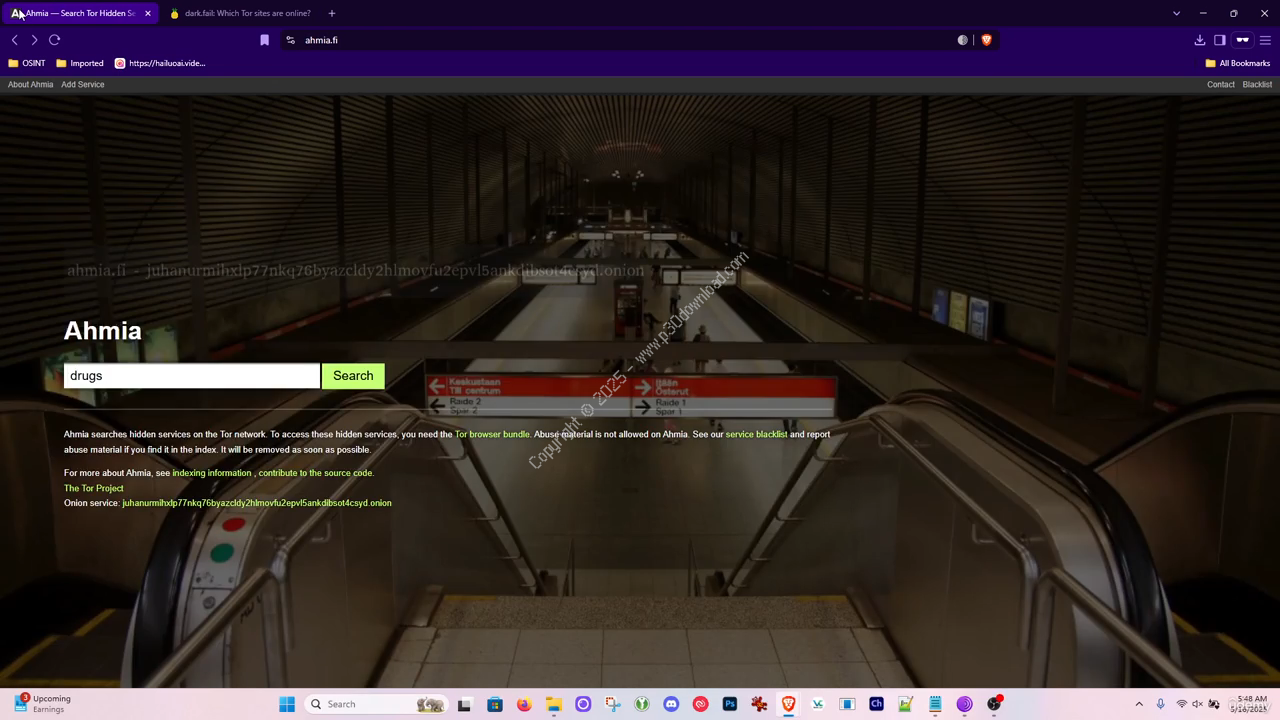
Task: Open the Brave VPN/Leo toolbar button
Action: tap(1242, 40)
